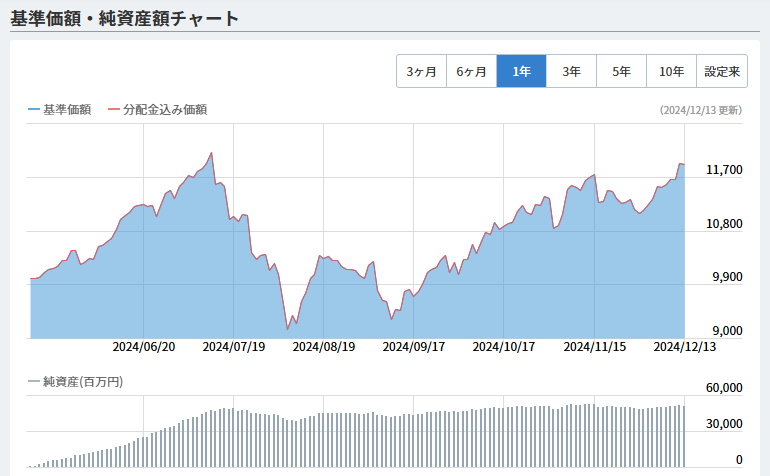
Task: Switch chart to 10年 period
Action: 671,71
